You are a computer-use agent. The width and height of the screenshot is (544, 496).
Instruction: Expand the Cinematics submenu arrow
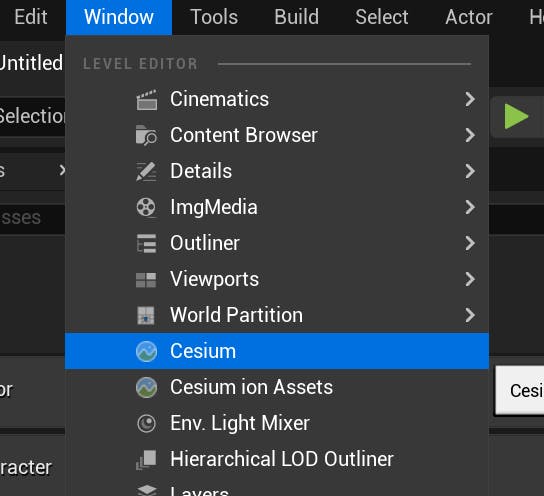pyautogui.click(x=470, y=99)
